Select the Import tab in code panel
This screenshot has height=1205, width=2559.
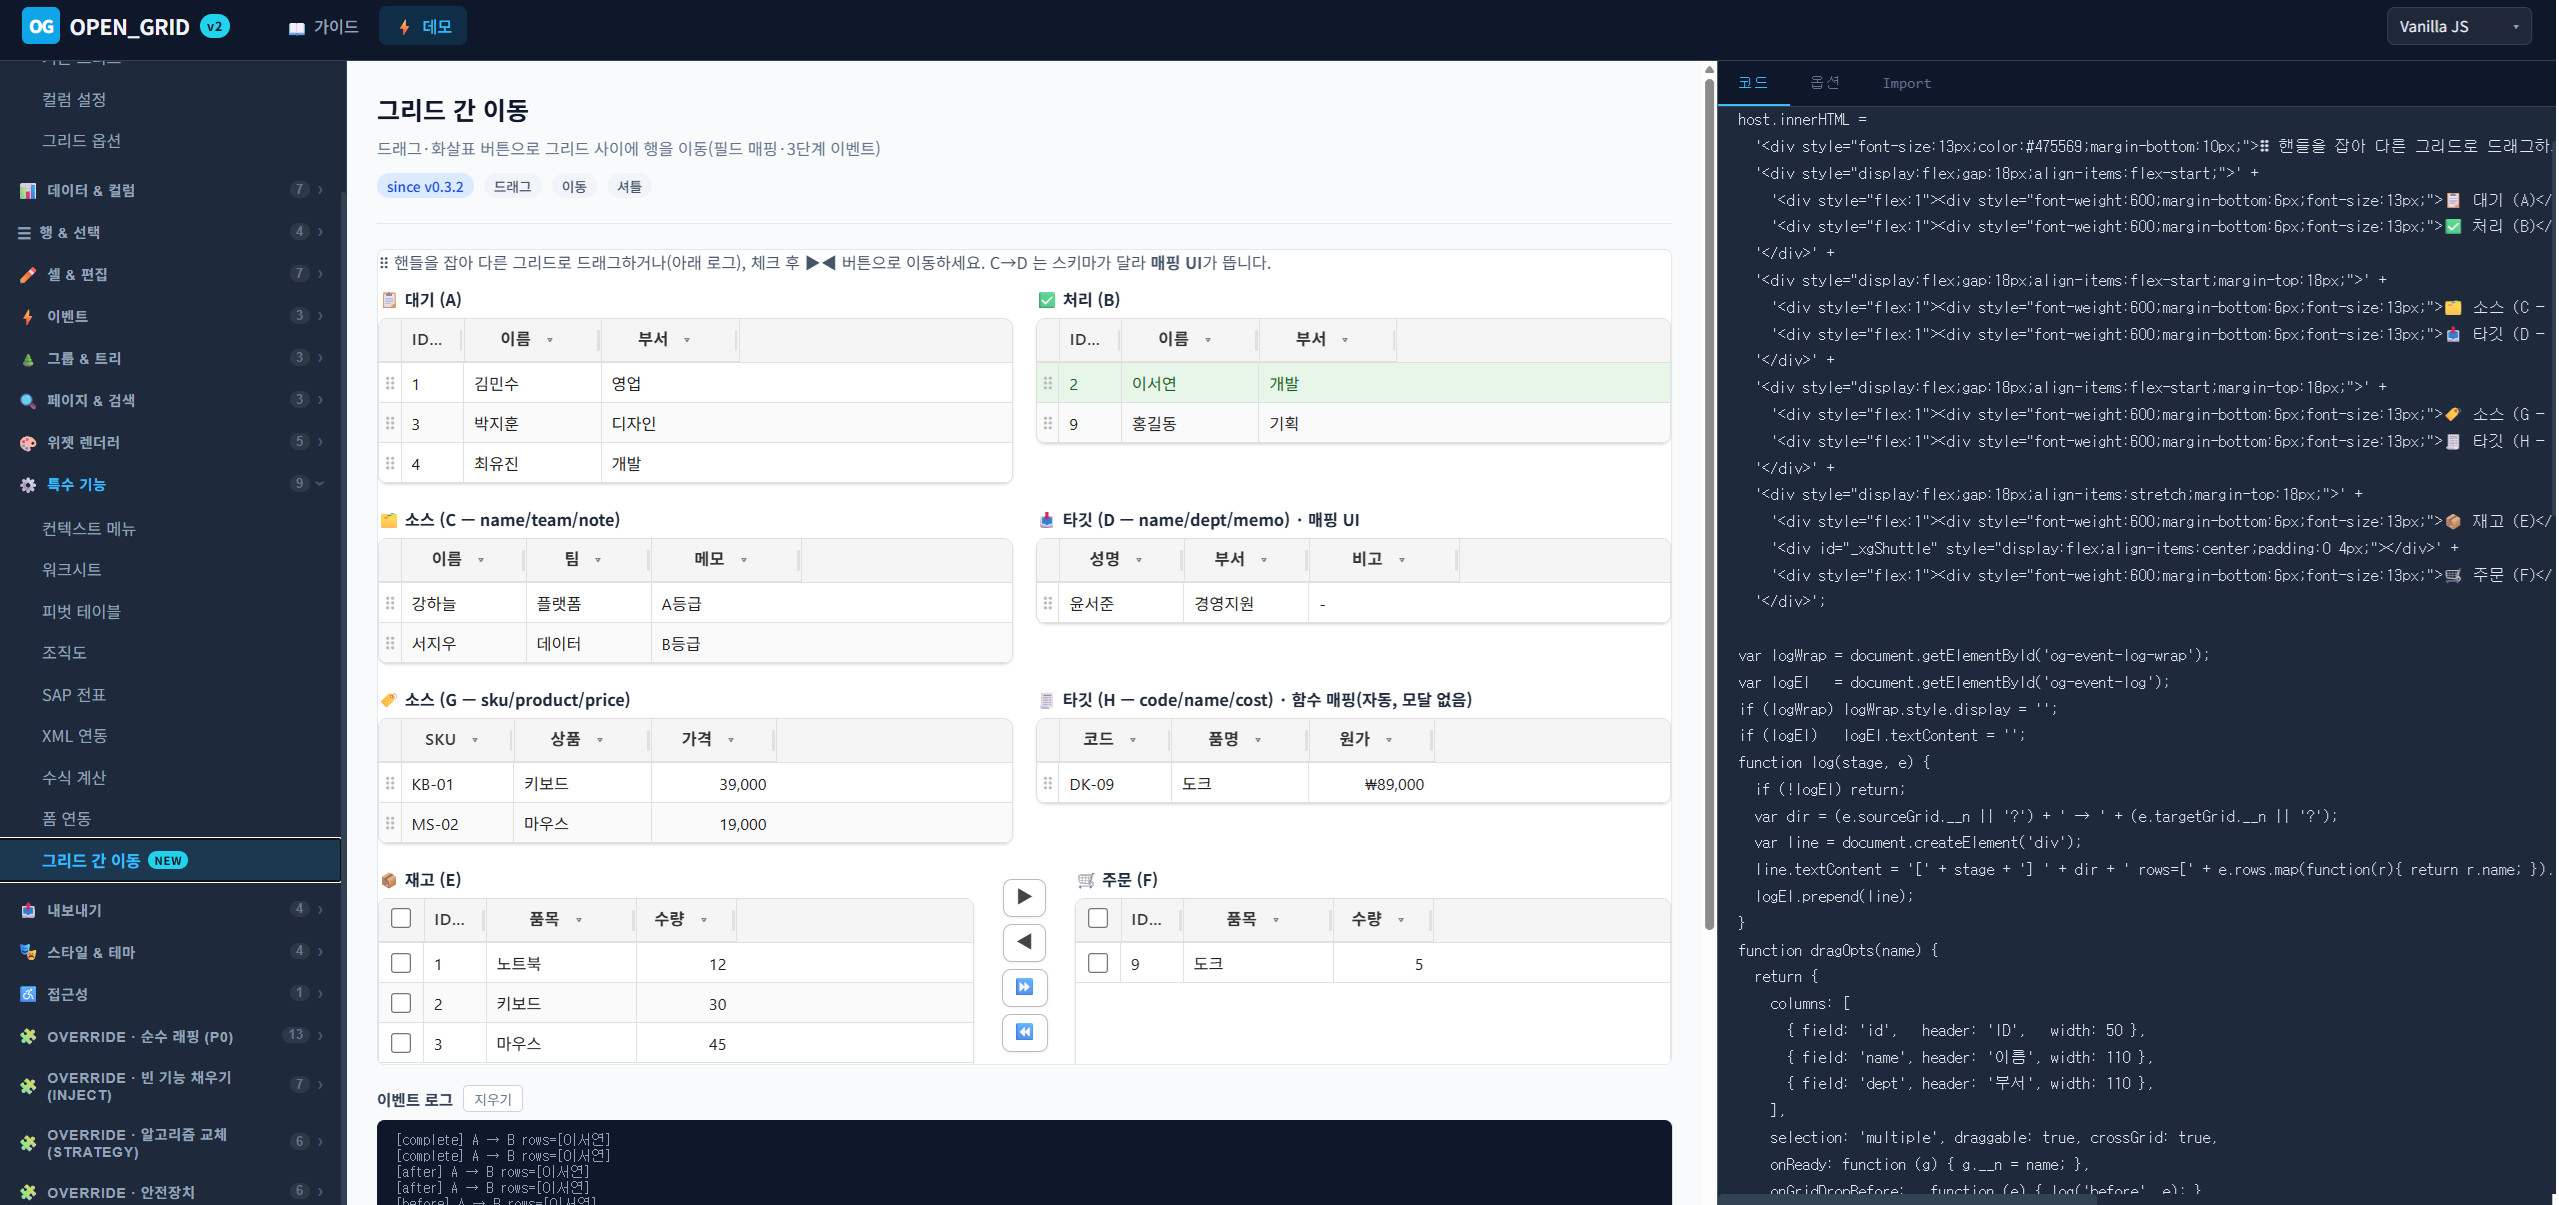click(x=1906, y=83)
